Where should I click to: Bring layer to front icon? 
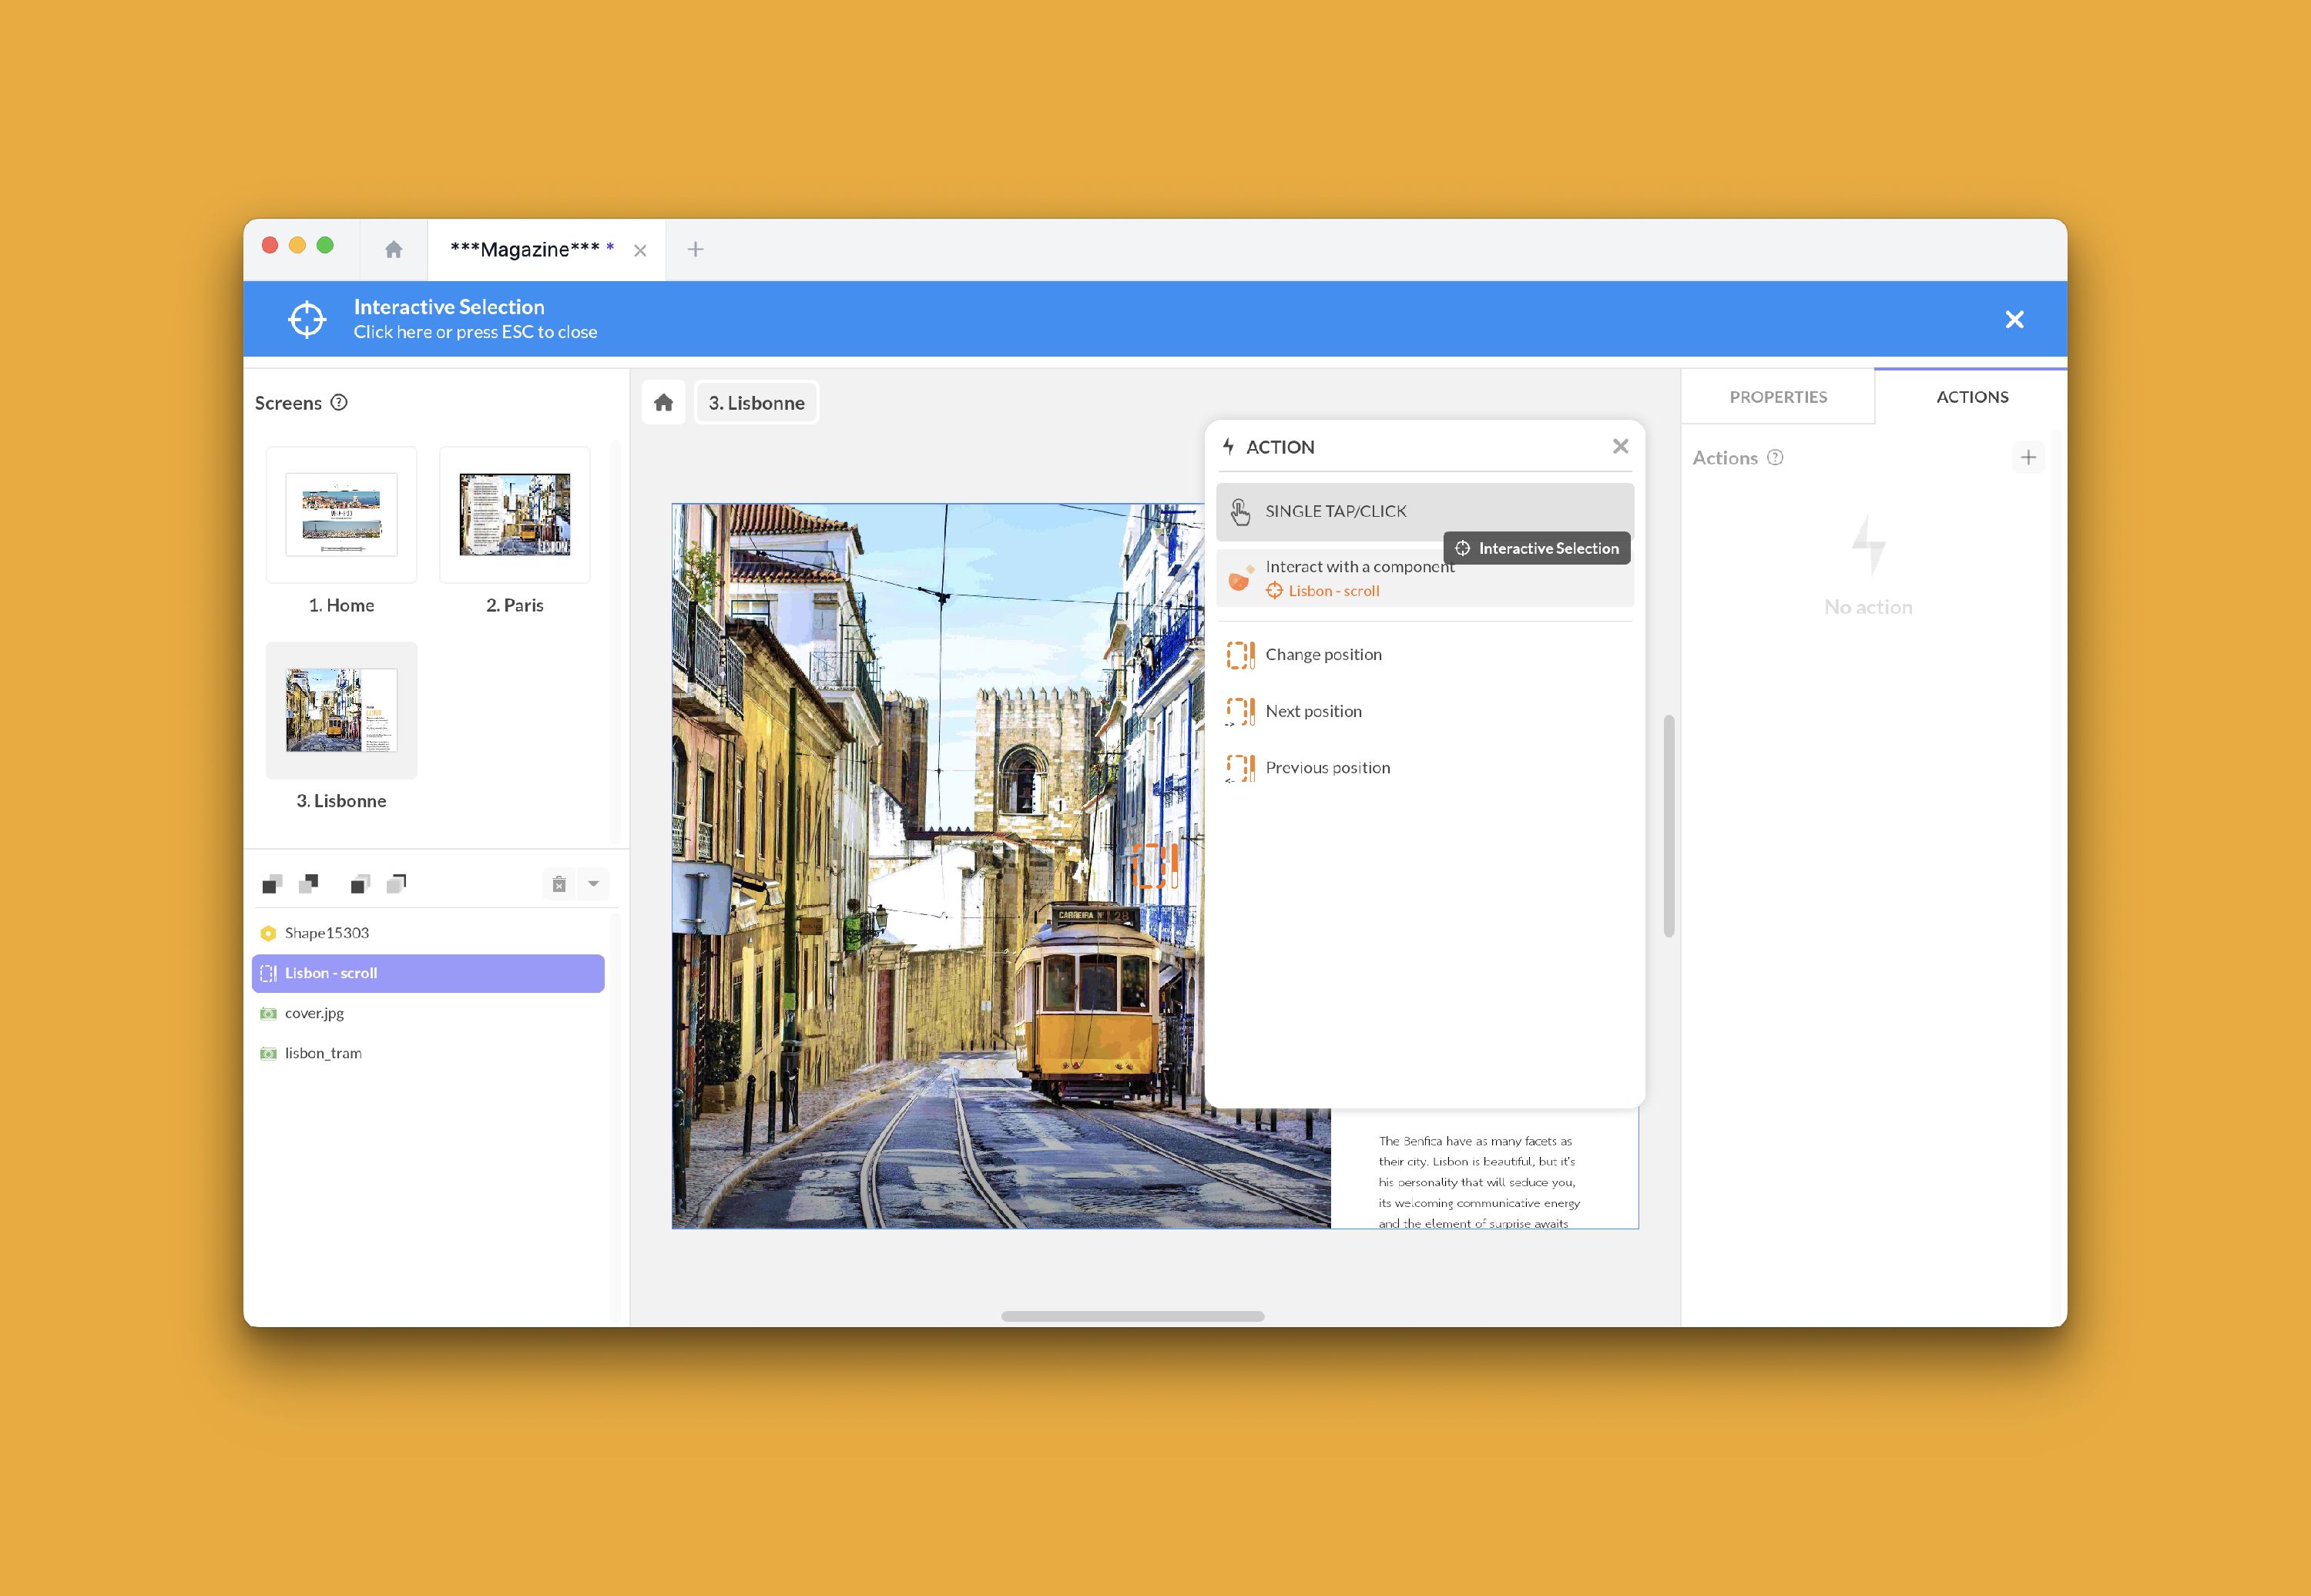pos(360,884)
